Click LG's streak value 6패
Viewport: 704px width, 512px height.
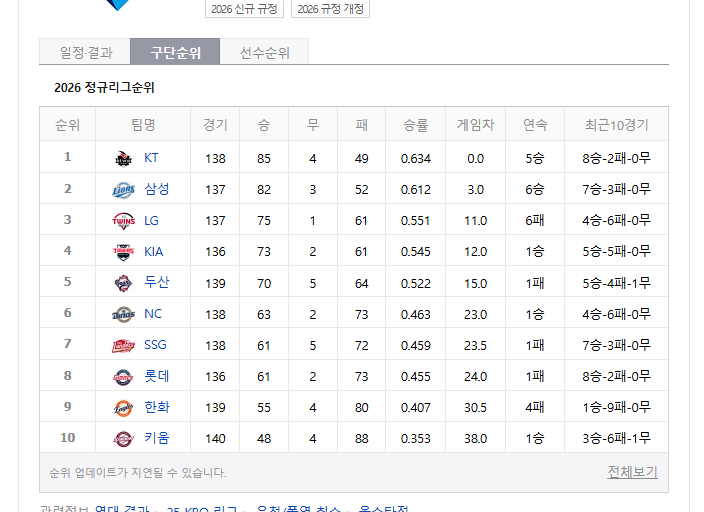pos(535,221)
